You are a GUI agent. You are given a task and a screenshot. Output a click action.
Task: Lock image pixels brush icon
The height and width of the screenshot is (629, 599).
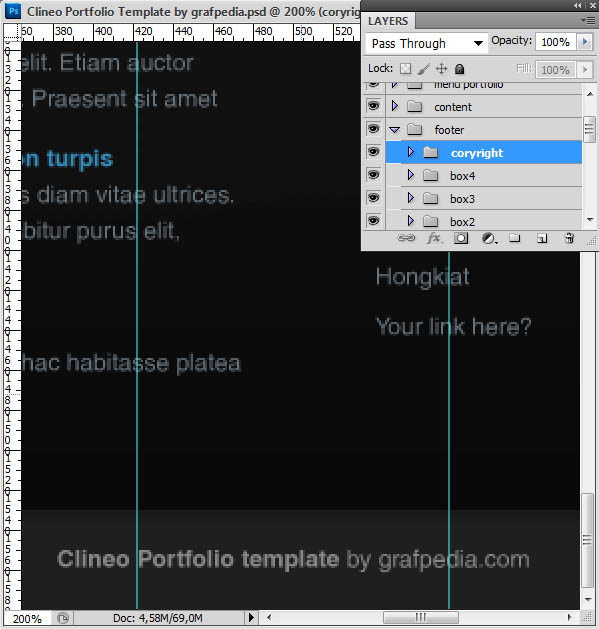423,69
